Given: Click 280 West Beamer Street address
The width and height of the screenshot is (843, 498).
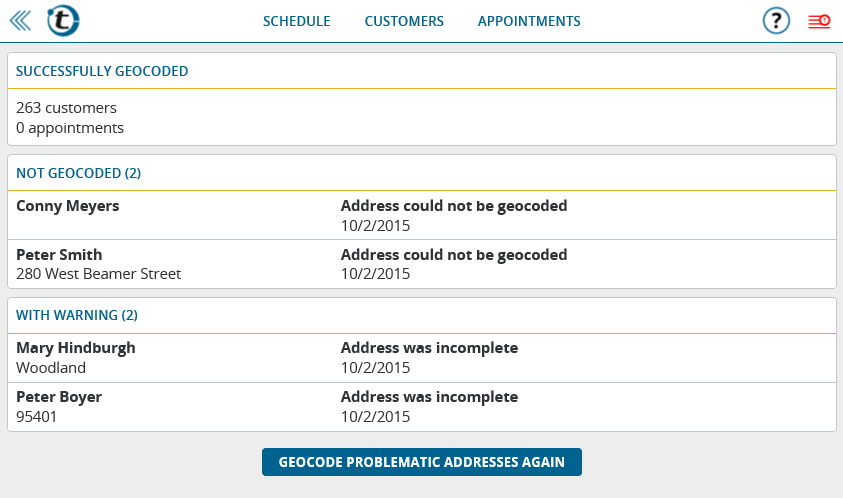Looking at the screenshot, I should 99,274.
